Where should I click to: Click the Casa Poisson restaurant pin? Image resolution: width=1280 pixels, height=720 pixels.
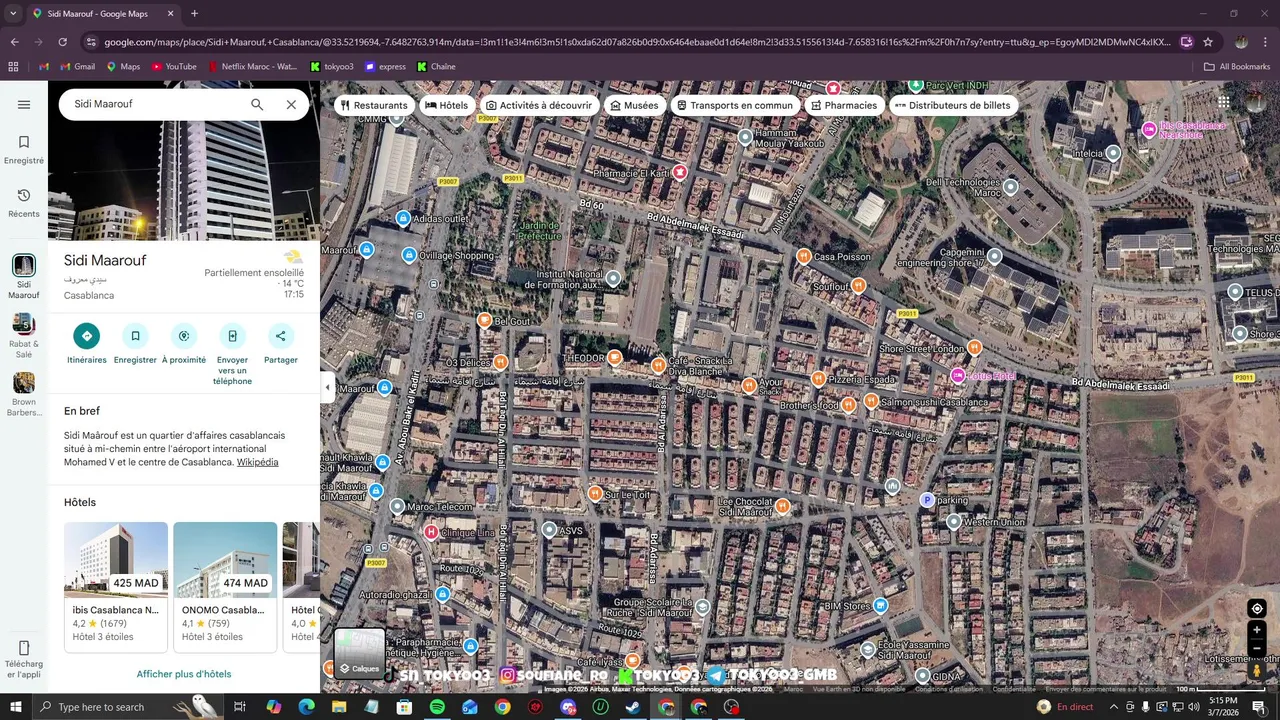coord(803,256)
